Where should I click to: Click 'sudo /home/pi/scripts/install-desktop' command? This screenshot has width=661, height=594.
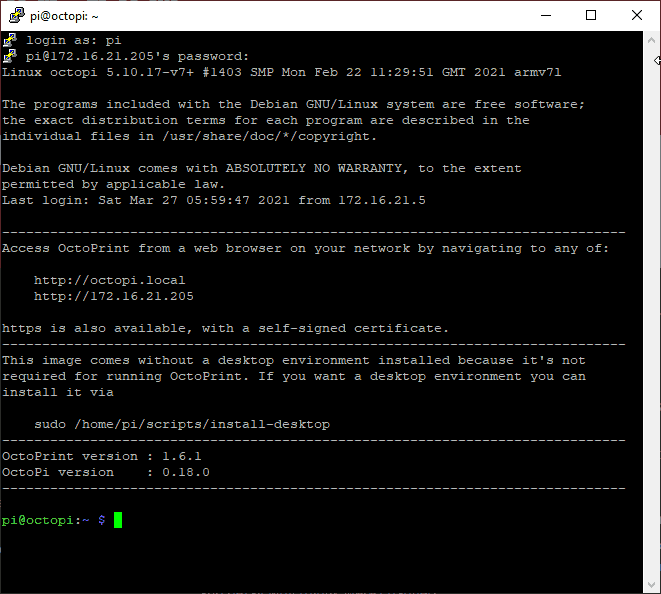pos(182,425)
